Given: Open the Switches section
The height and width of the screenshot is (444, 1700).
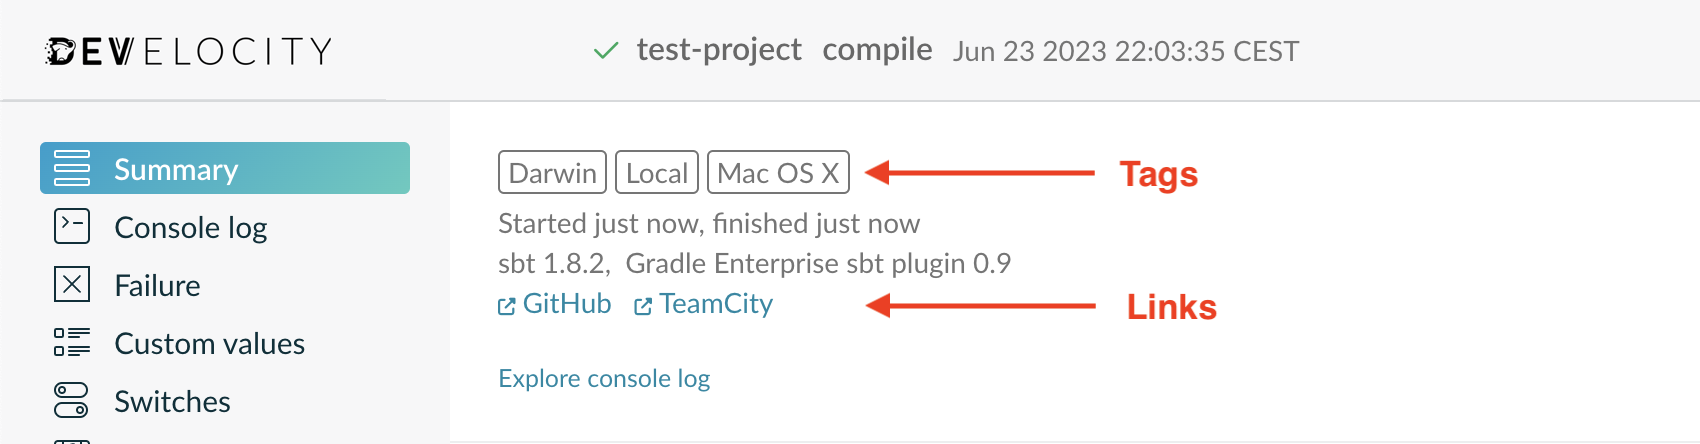Looking at the screenshot, I should click(172, 402).
